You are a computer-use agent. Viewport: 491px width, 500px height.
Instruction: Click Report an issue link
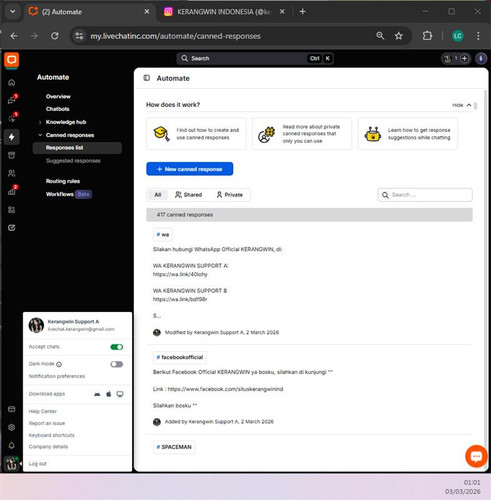coord(47,423)
